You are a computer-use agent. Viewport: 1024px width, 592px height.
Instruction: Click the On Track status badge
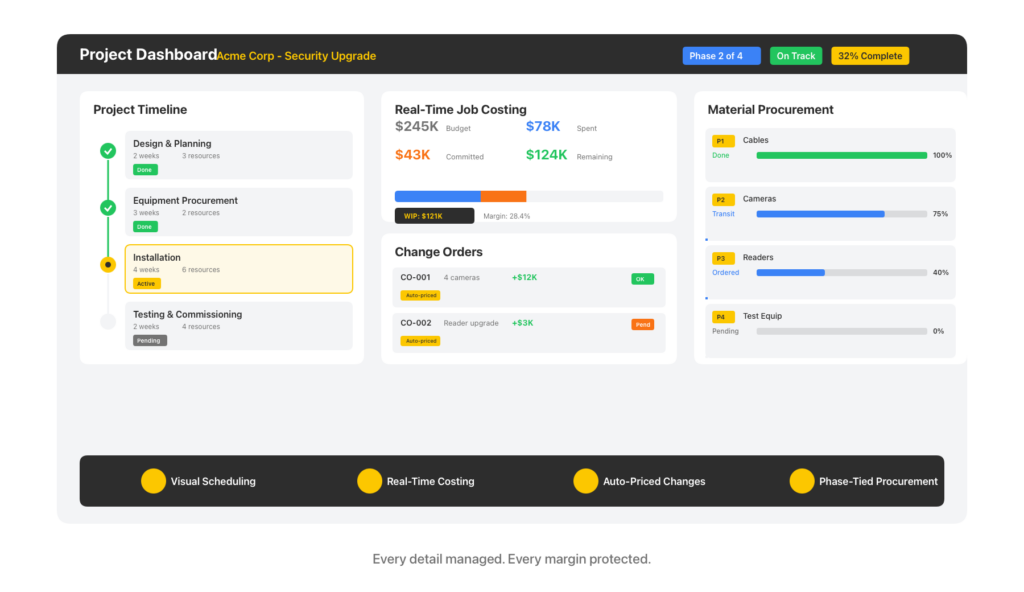coord(796,56)
